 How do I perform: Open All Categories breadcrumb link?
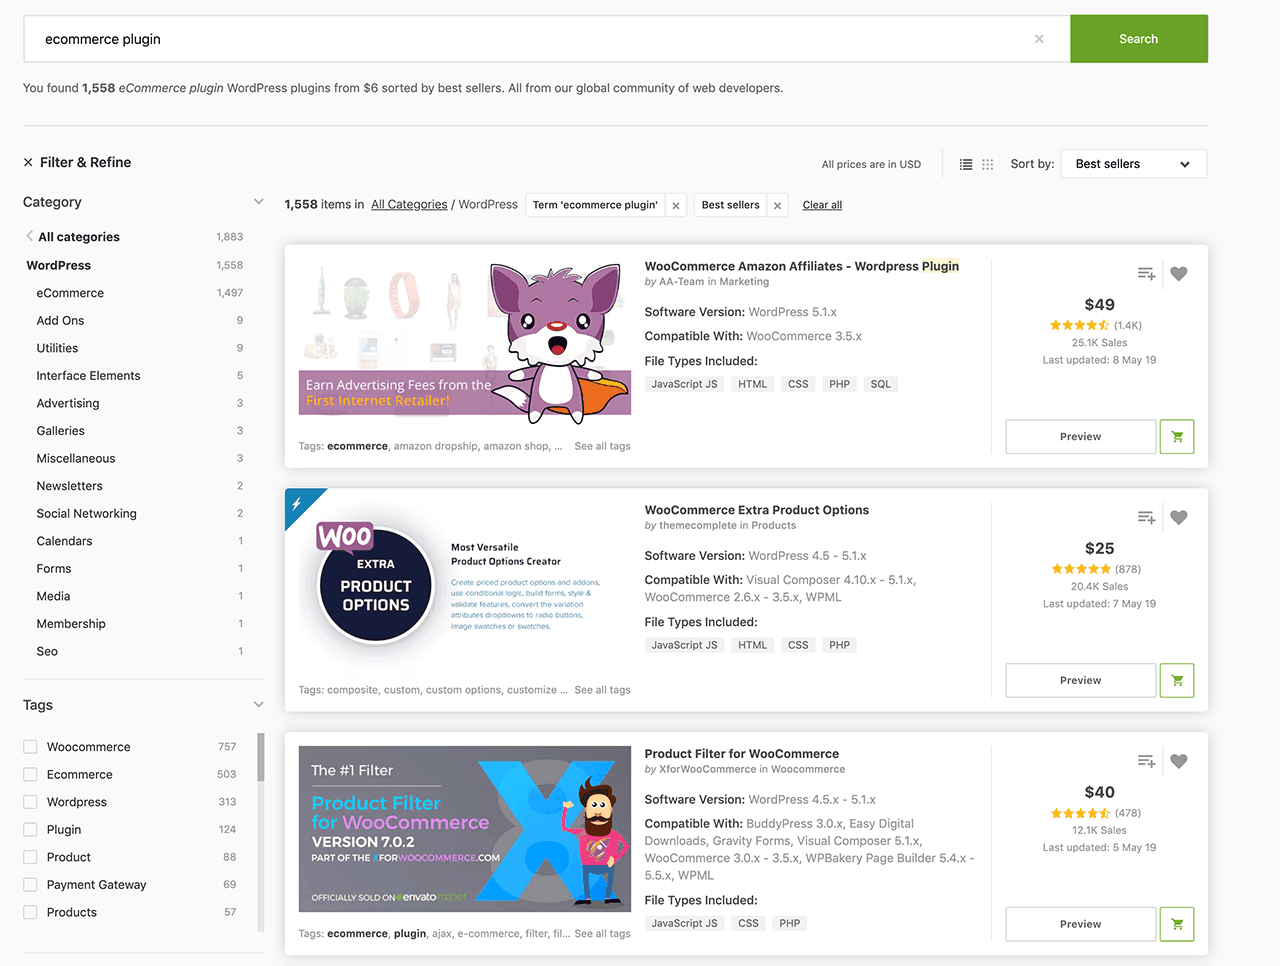tap(409, 204)
